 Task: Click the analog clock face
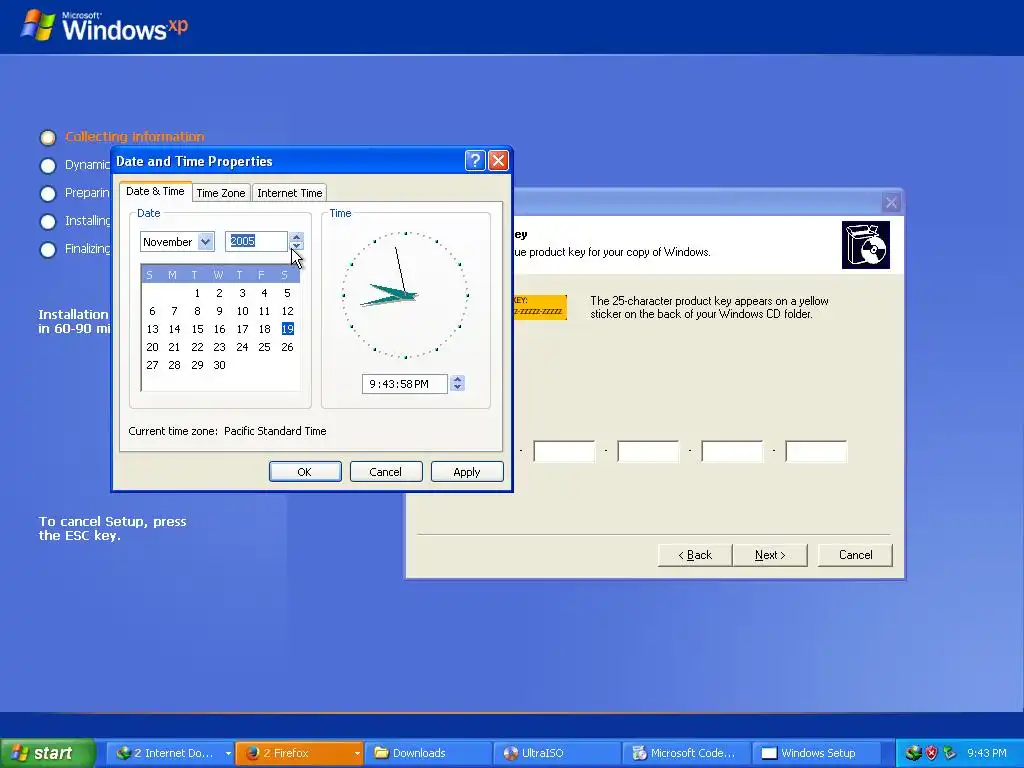pos(405,295)
